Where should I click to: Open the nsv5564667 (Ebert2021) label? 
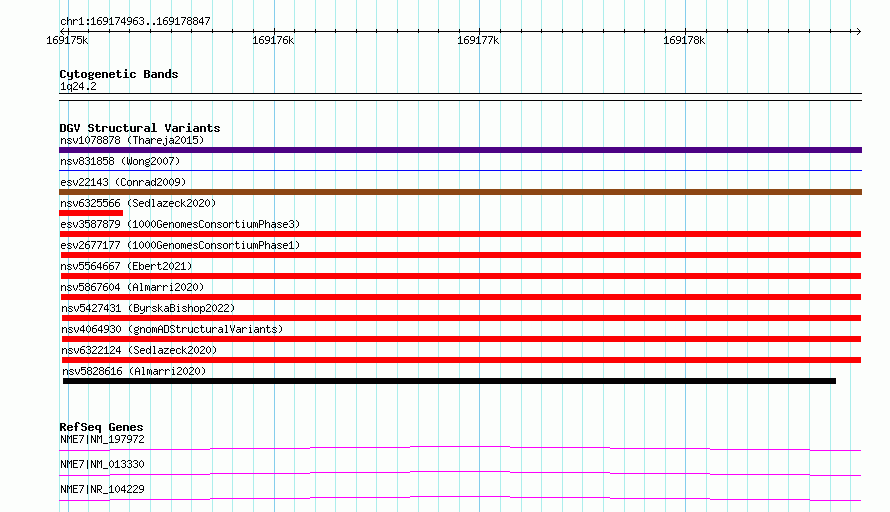click(126, 266)
